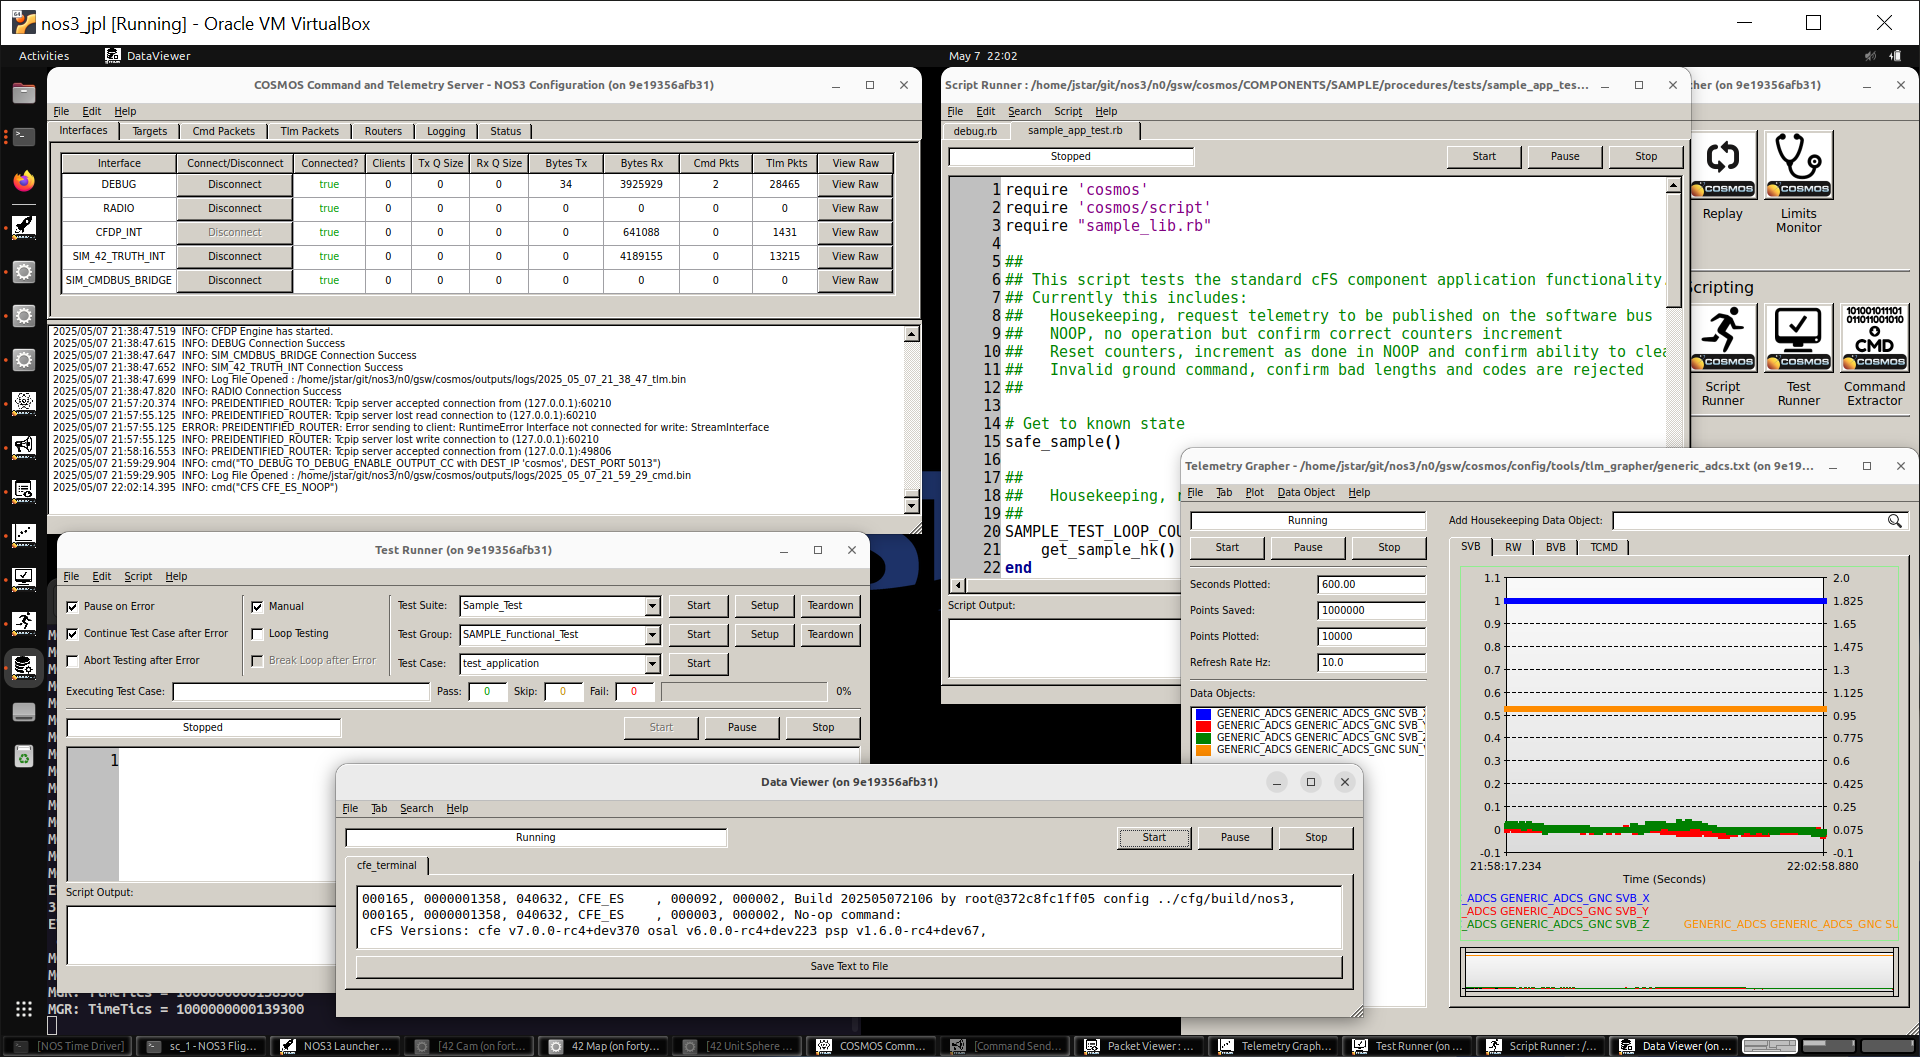
Task: Click Setup for the Test Group
Action: [765, 635]
